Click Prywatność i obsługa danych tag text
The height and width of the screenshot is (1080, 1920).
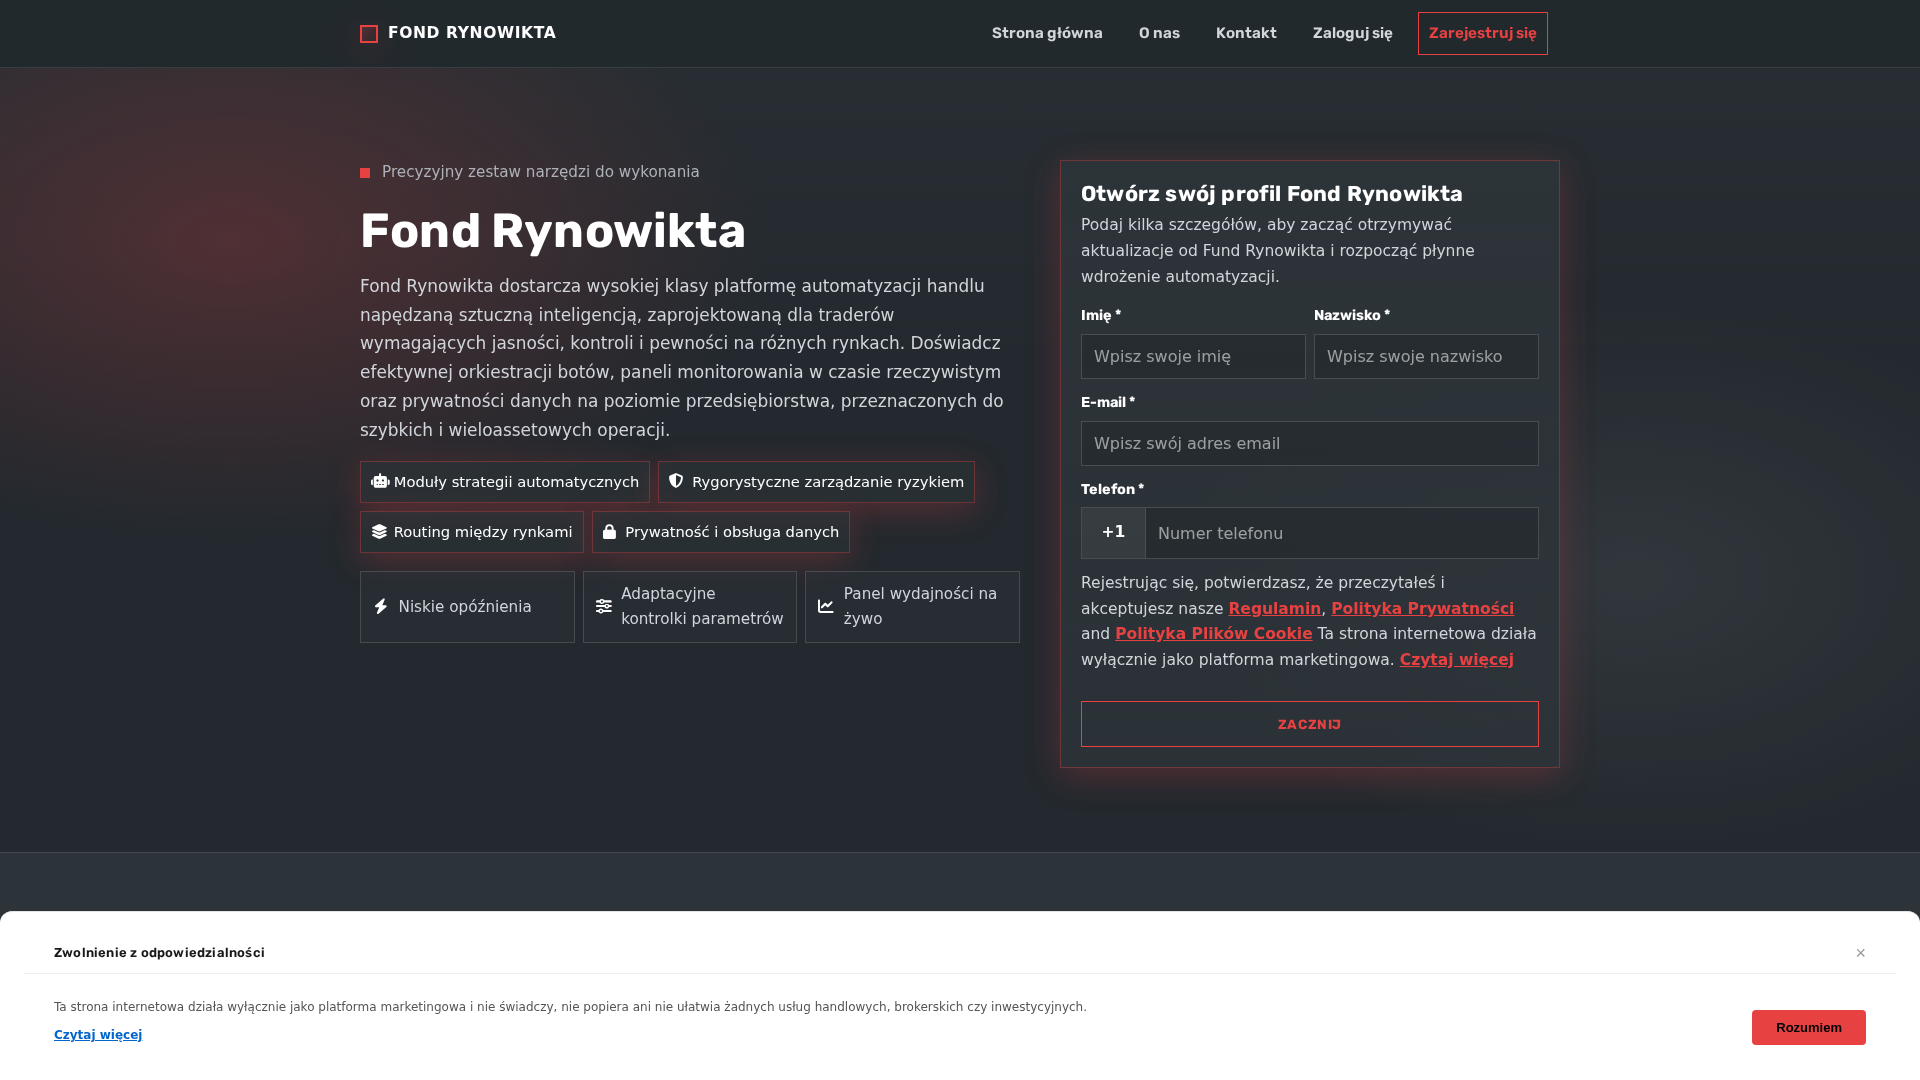732,532
